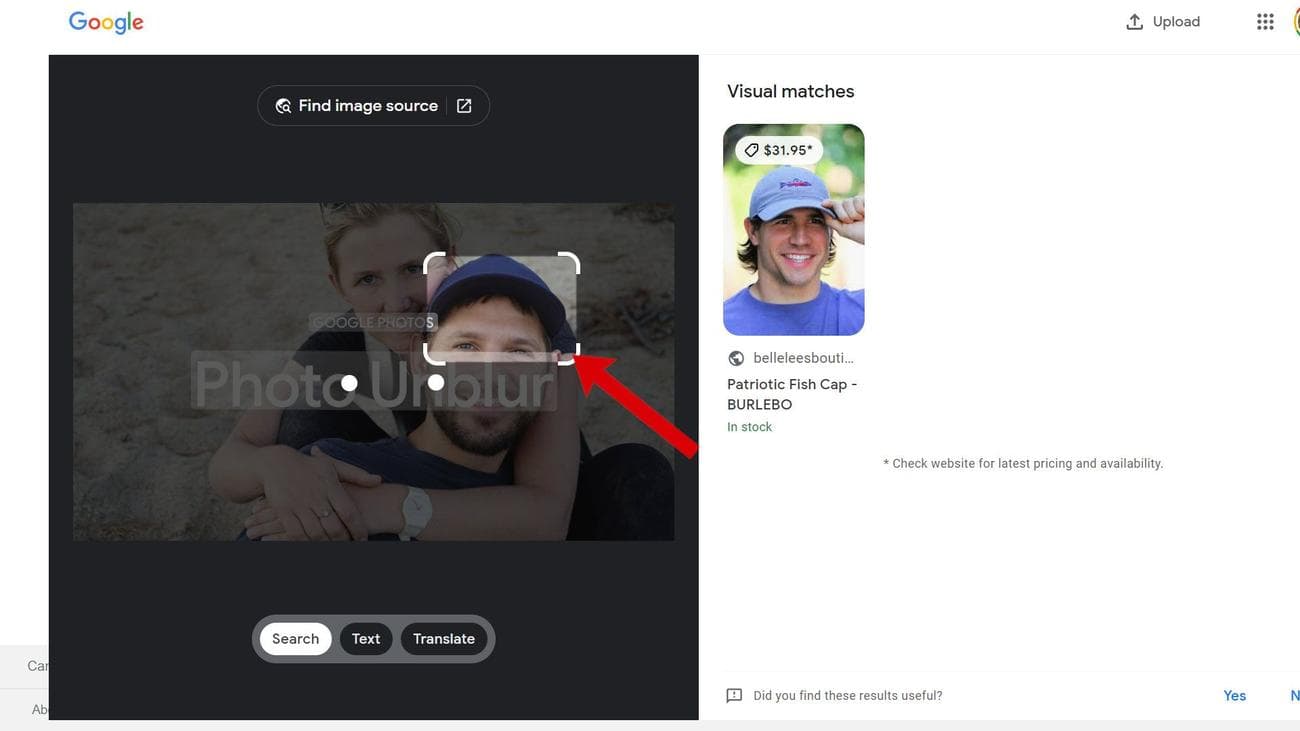Click the $31.95 price tag badge
This screenshot has width=1300, height=731.
point(779,150)
